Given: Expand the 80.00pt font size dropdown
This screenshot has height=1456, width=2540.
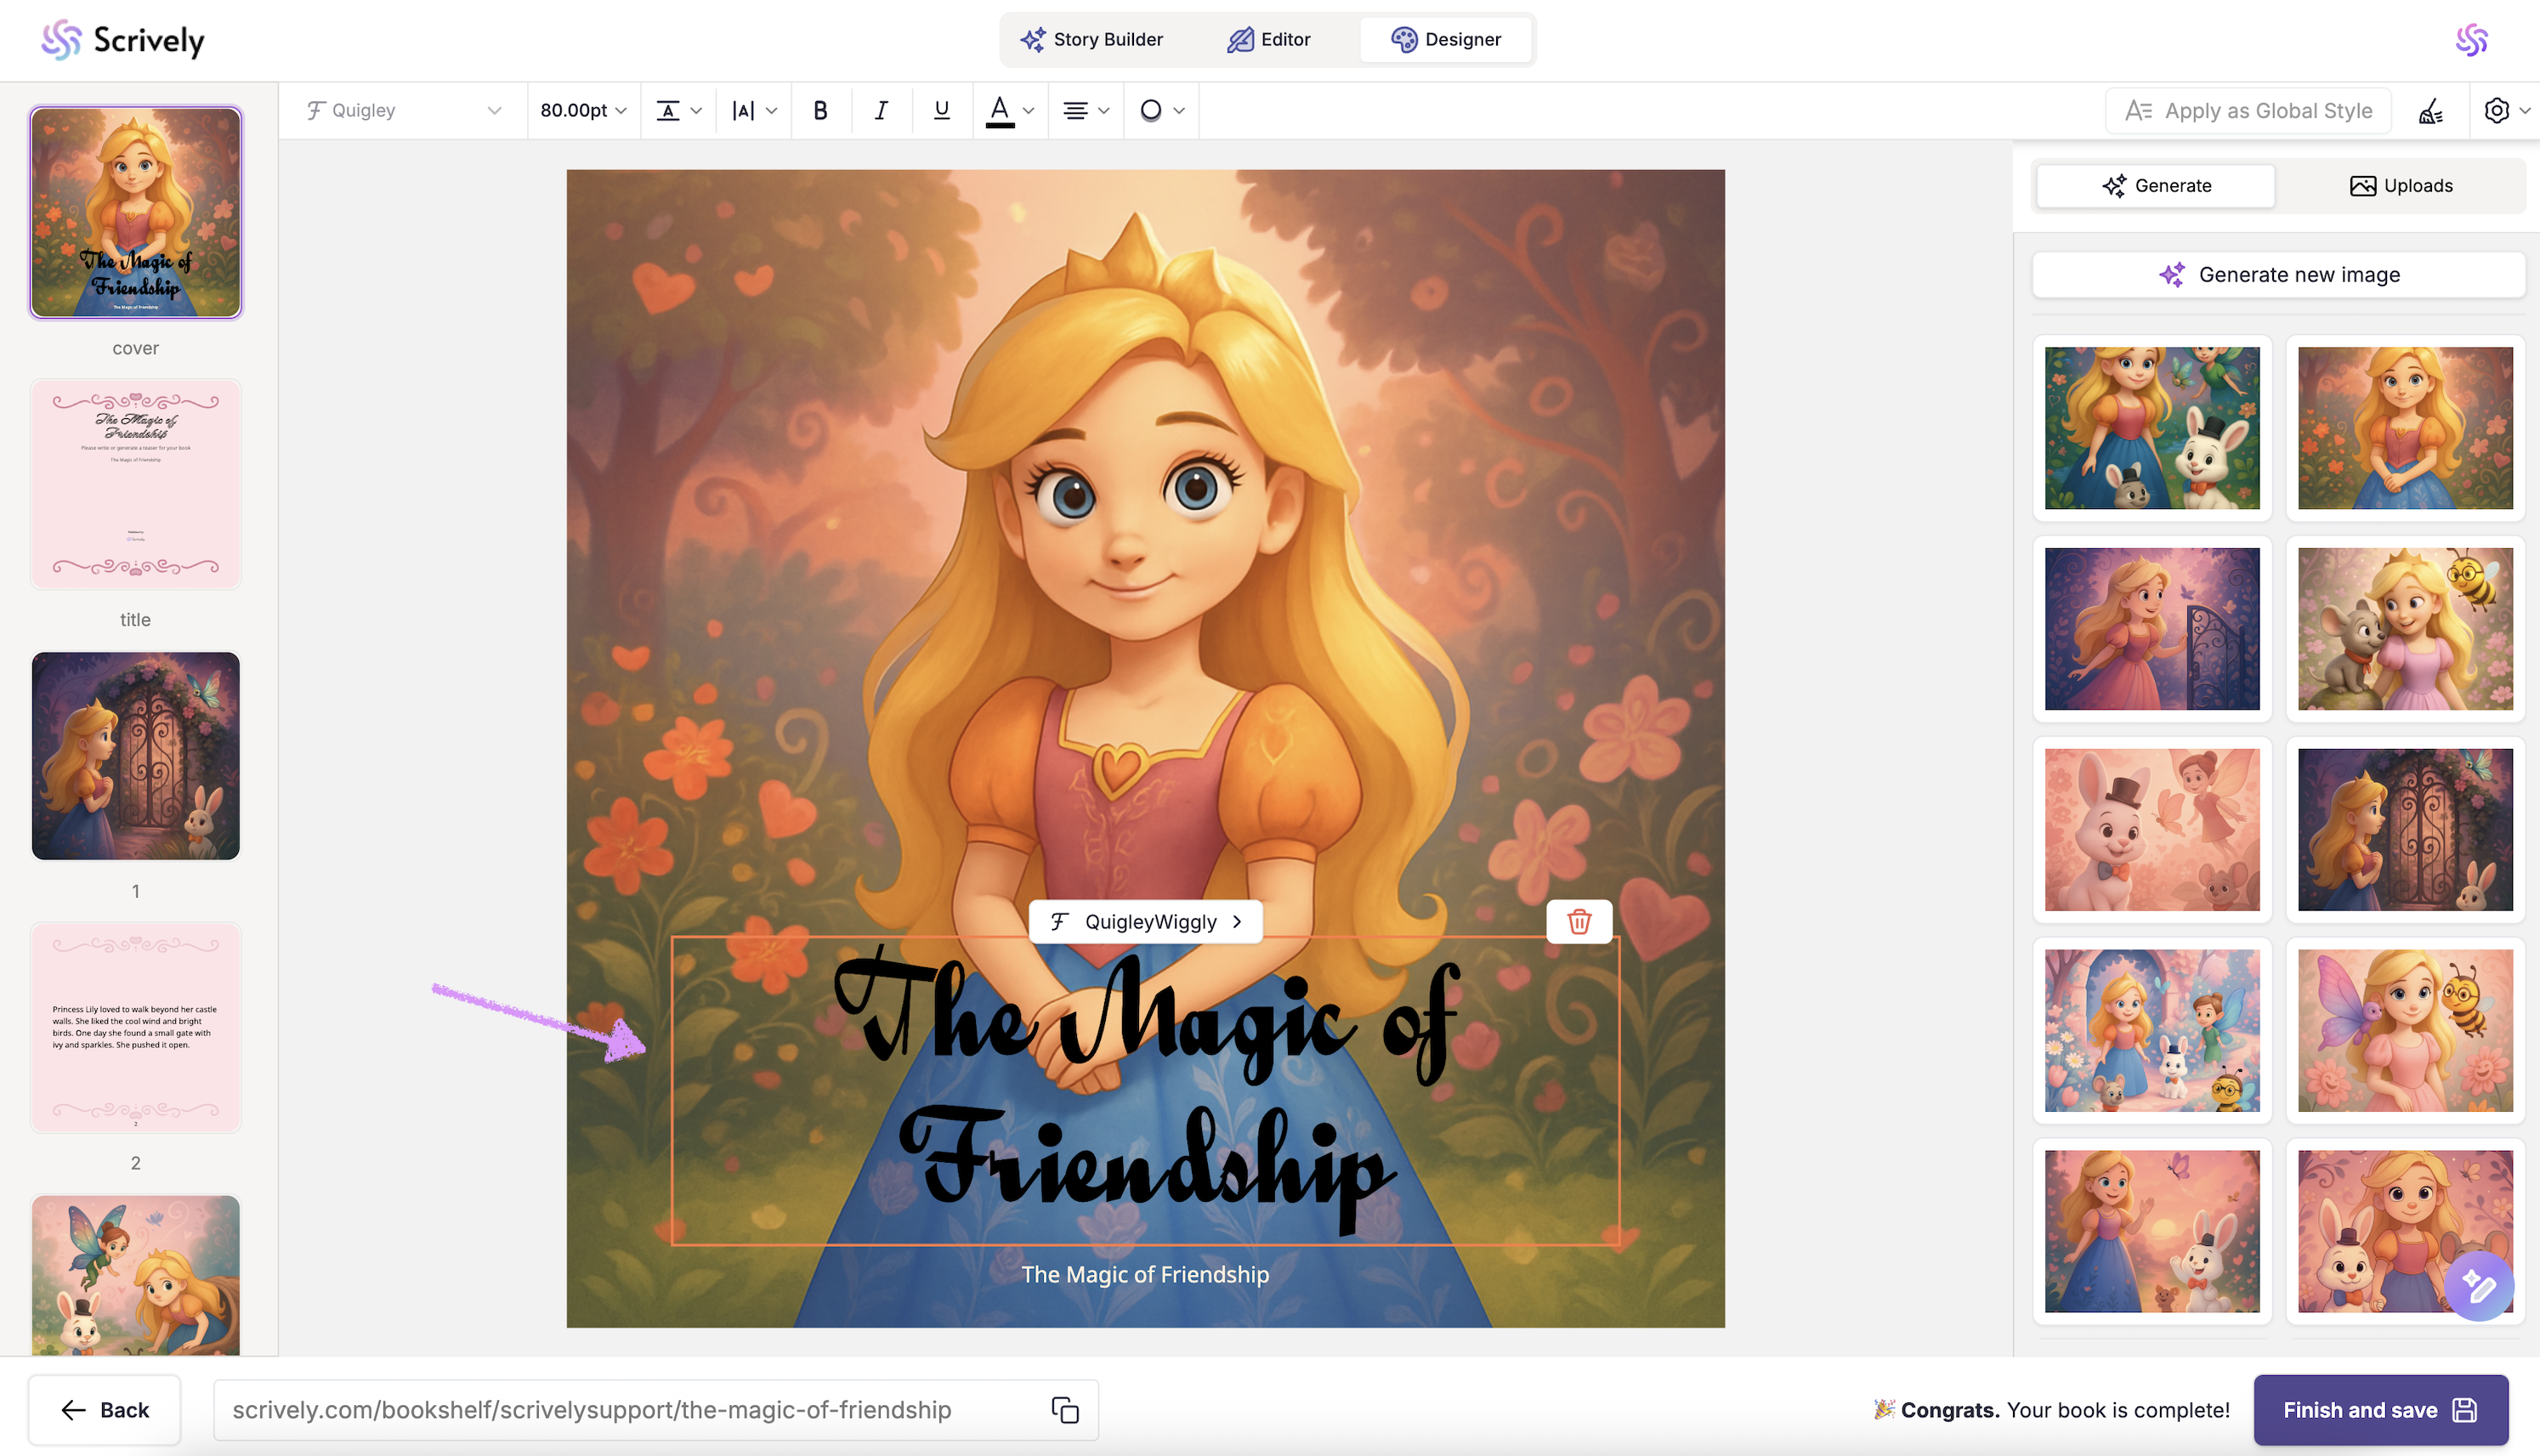Looking at the screenshot, I should click(x=583, y=111).
